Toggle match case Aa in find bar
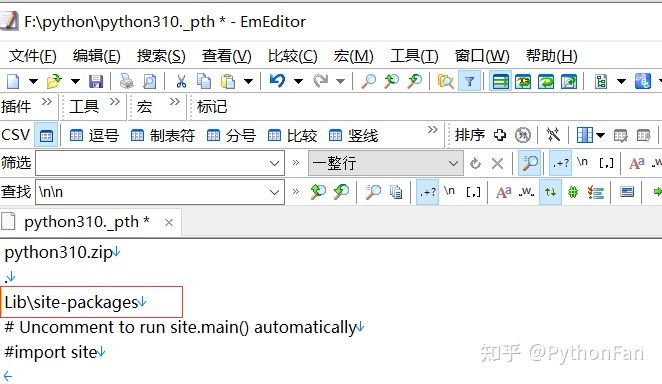This screenshot has height=384, width=662. [x=504, y=192]
